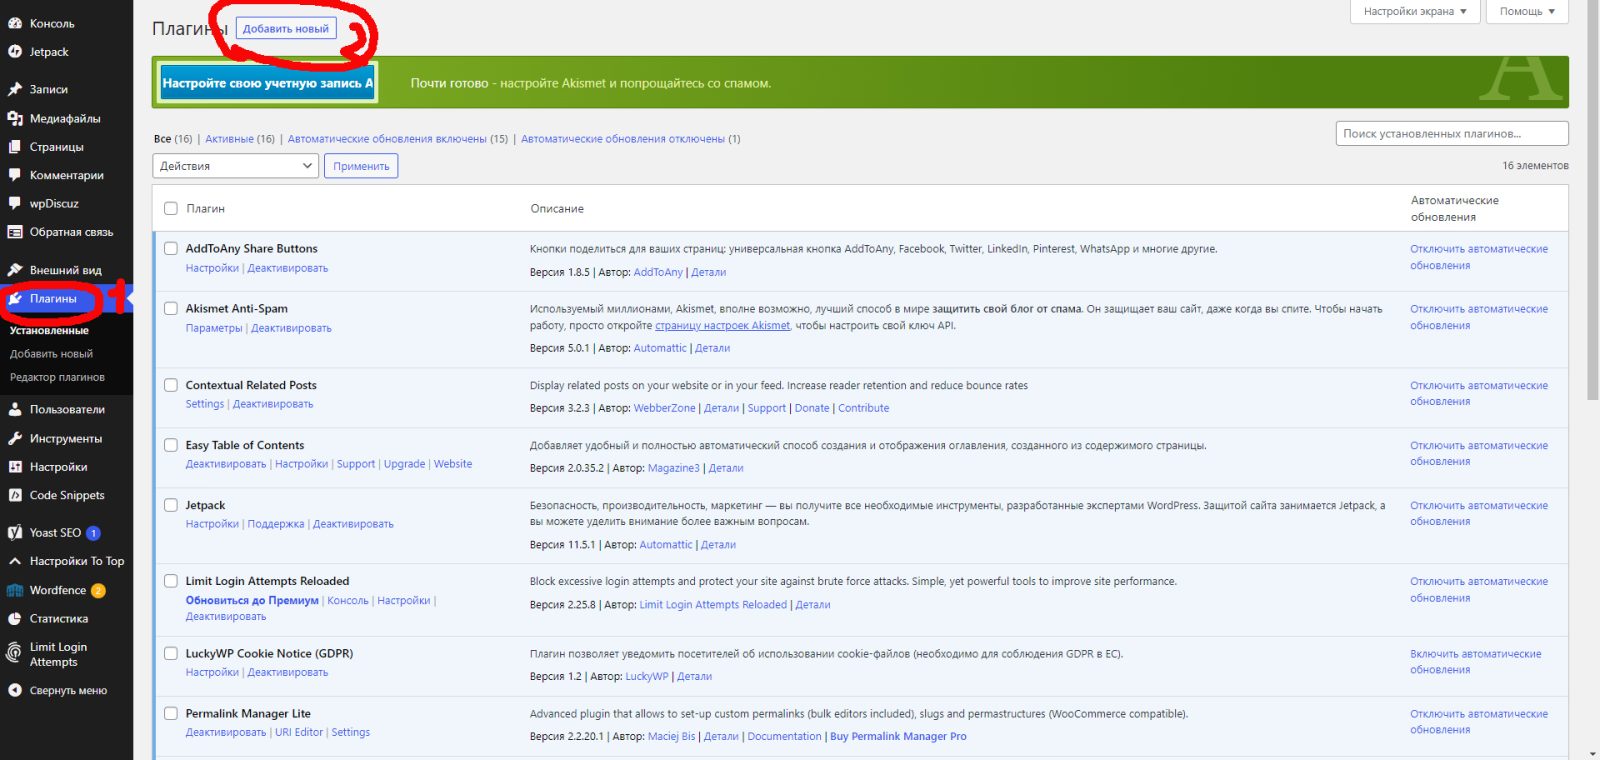
Task: Open Установленные plugins submenu item
Action: tap(49, 330)
